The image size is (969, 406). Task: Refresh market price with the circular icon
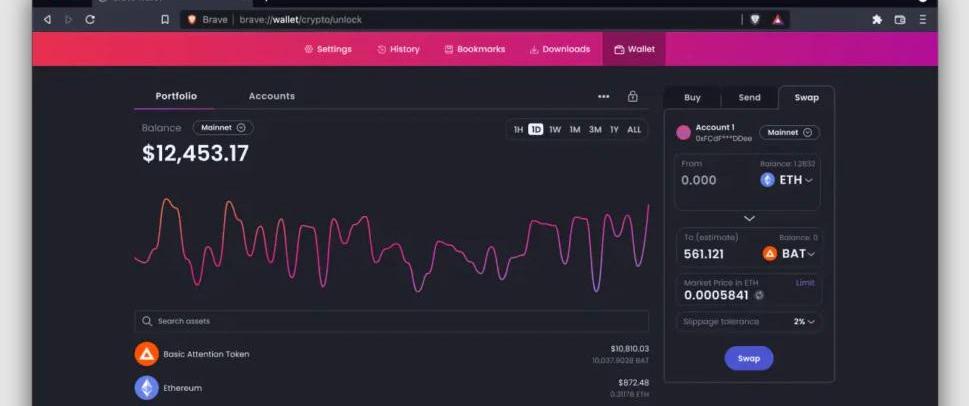point(759,296)
